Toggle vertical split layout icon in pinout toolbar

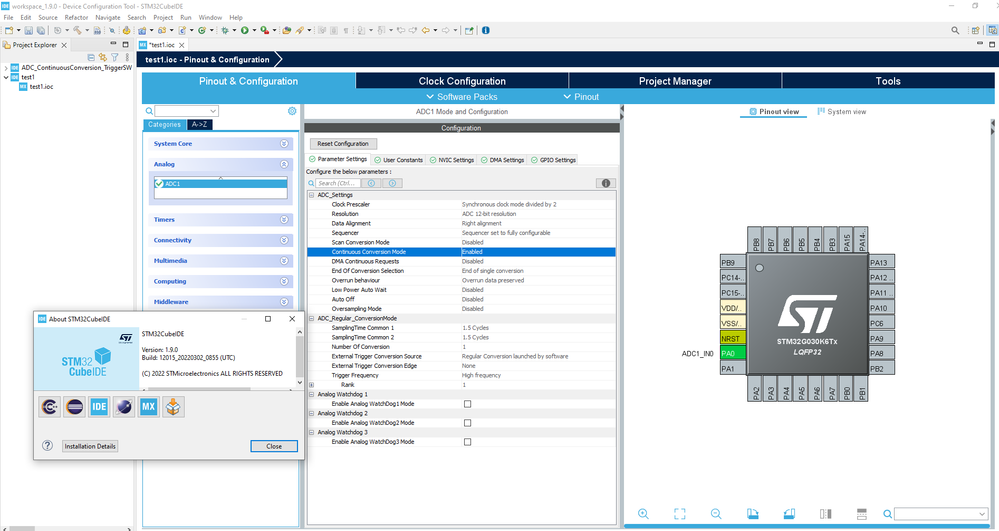pos(826,514)
